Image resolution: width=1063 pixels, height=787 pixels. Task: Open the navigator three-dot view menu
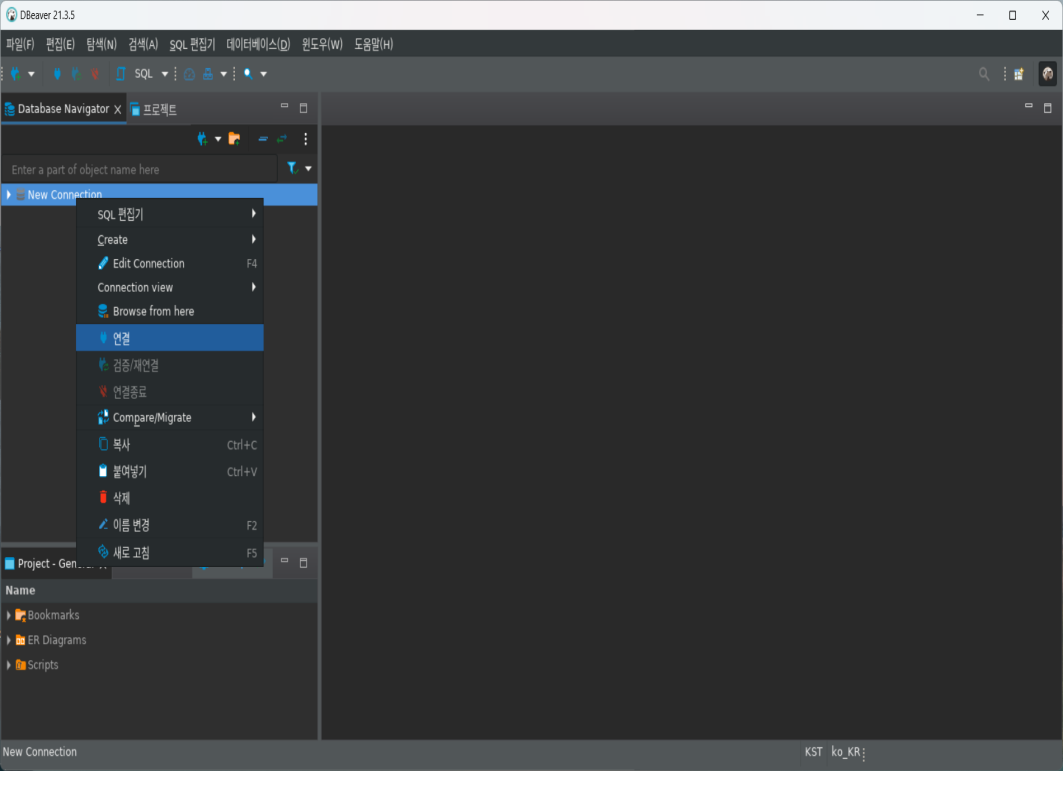click(x=306, y=139)
